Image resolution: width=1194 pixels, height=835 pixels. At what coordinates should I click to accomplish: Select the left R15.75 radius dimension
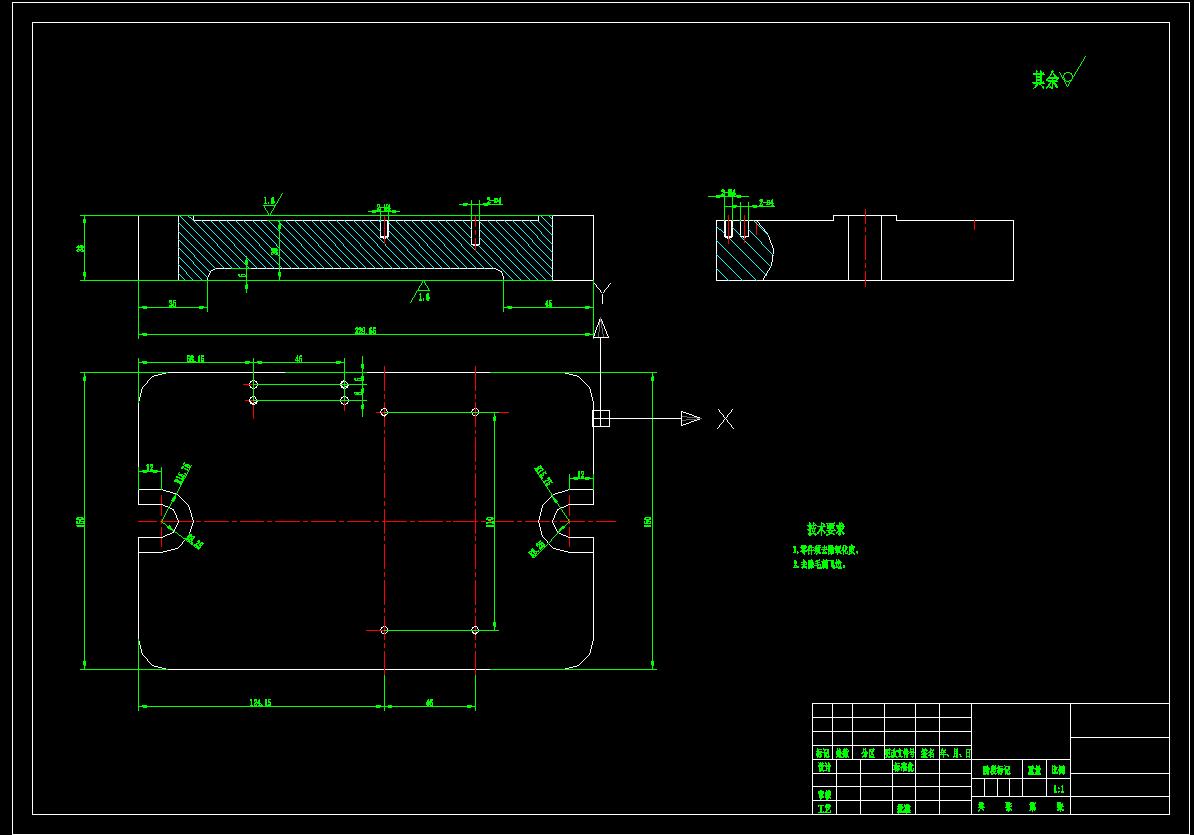[183, 473]
